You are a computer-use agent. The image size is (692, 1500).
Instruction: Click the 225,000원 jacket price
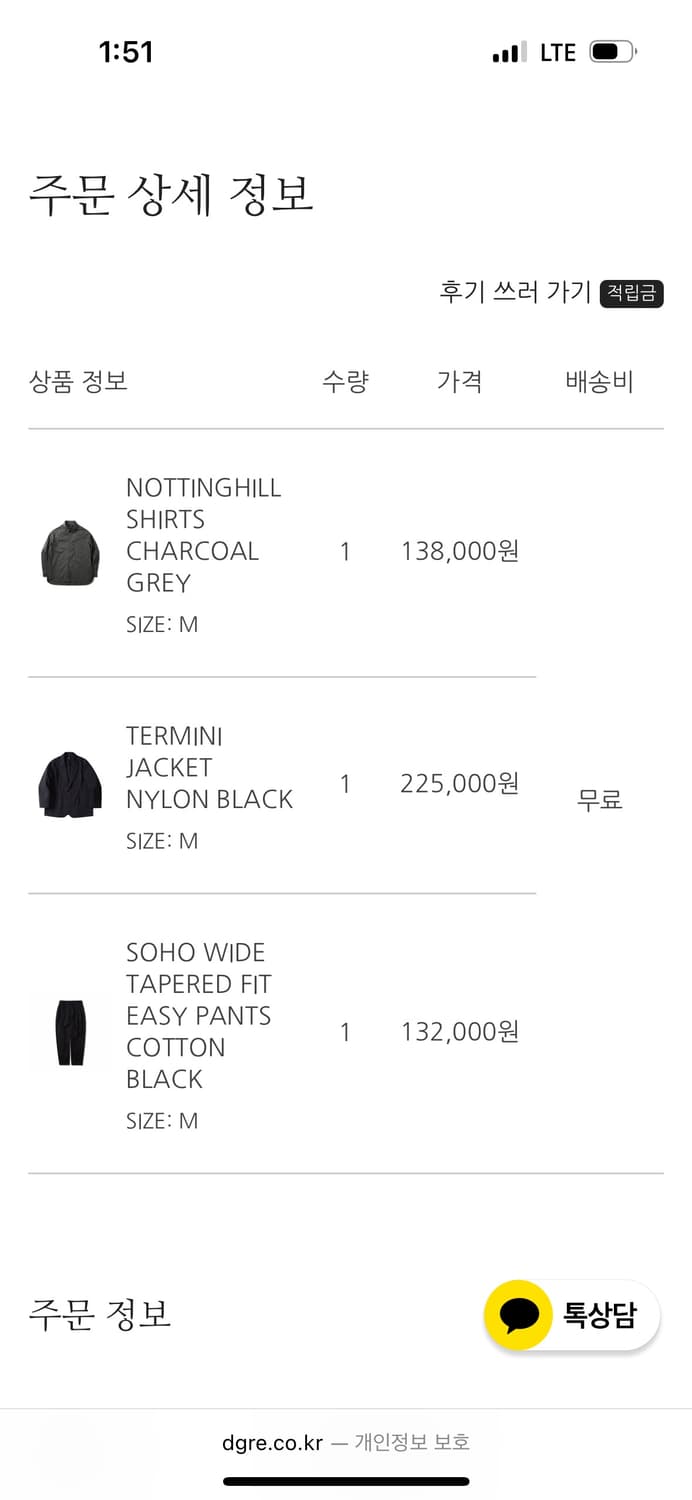click(460, 784)
